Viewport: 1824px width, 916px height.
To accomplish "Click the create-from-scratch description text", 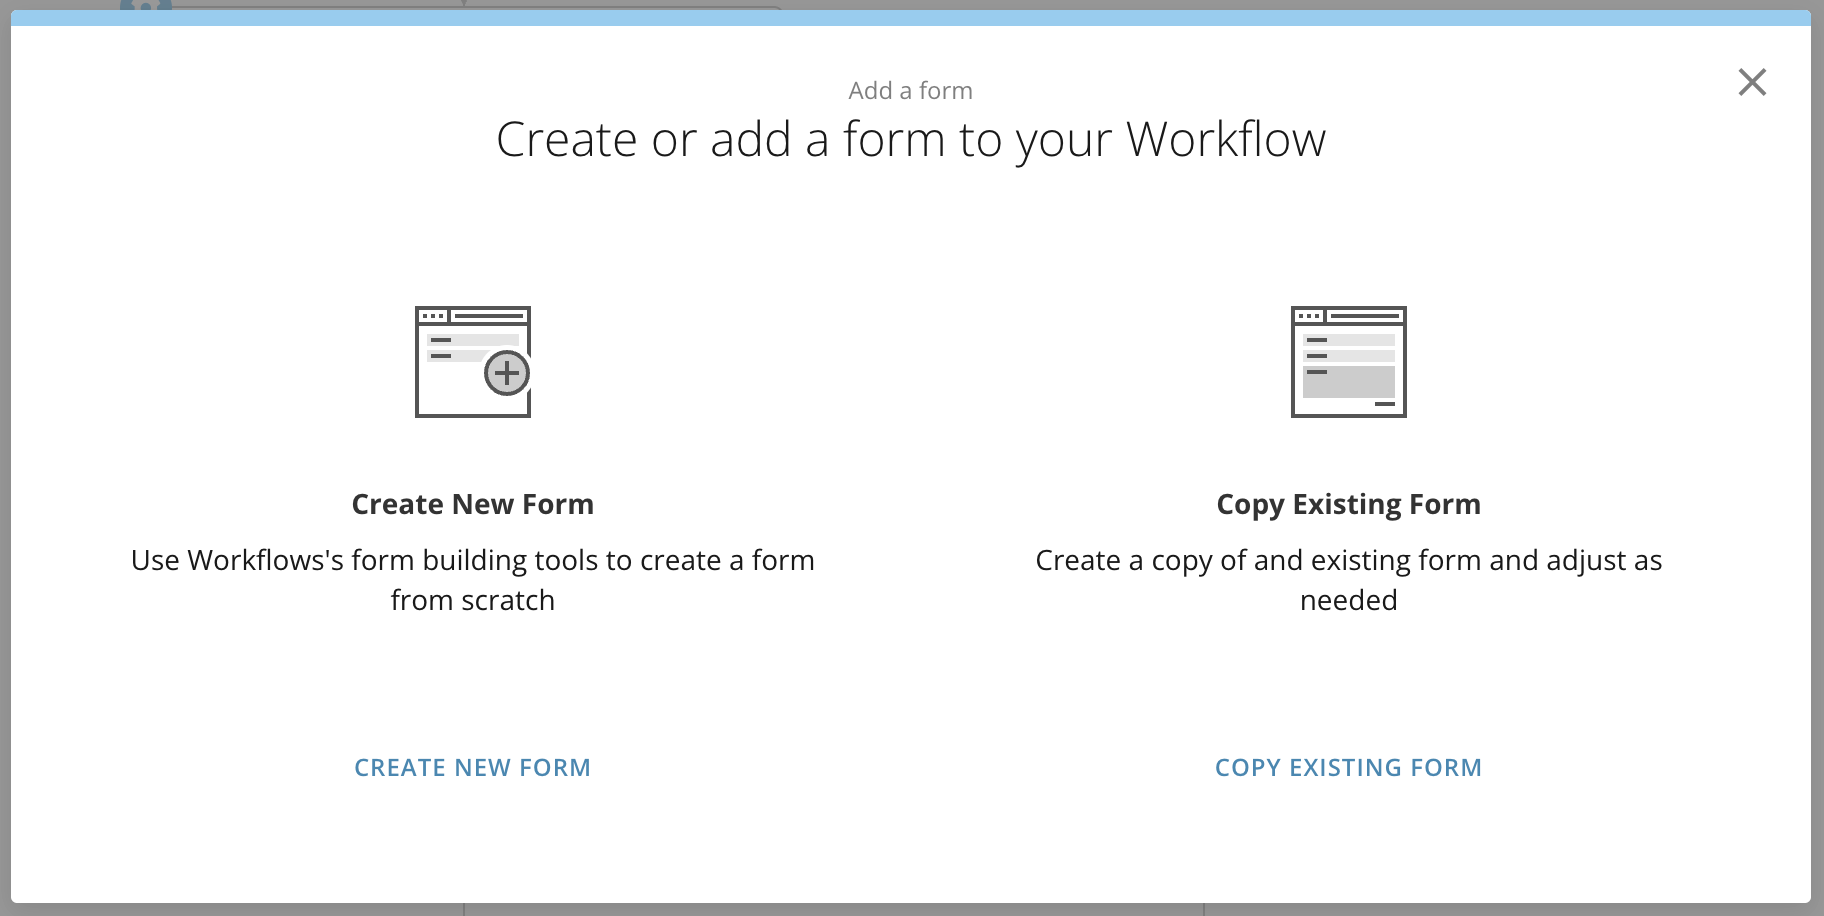I will [x=472, y=580].
